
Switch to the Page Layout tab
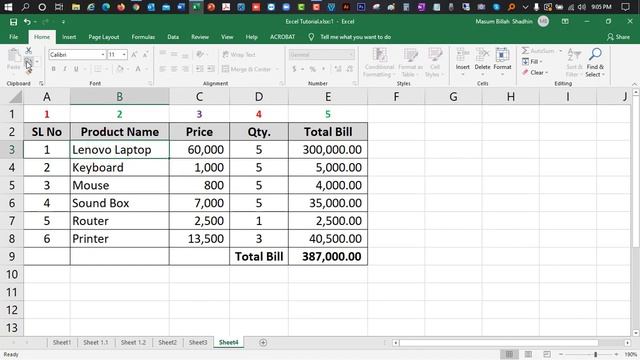point(104,37)
